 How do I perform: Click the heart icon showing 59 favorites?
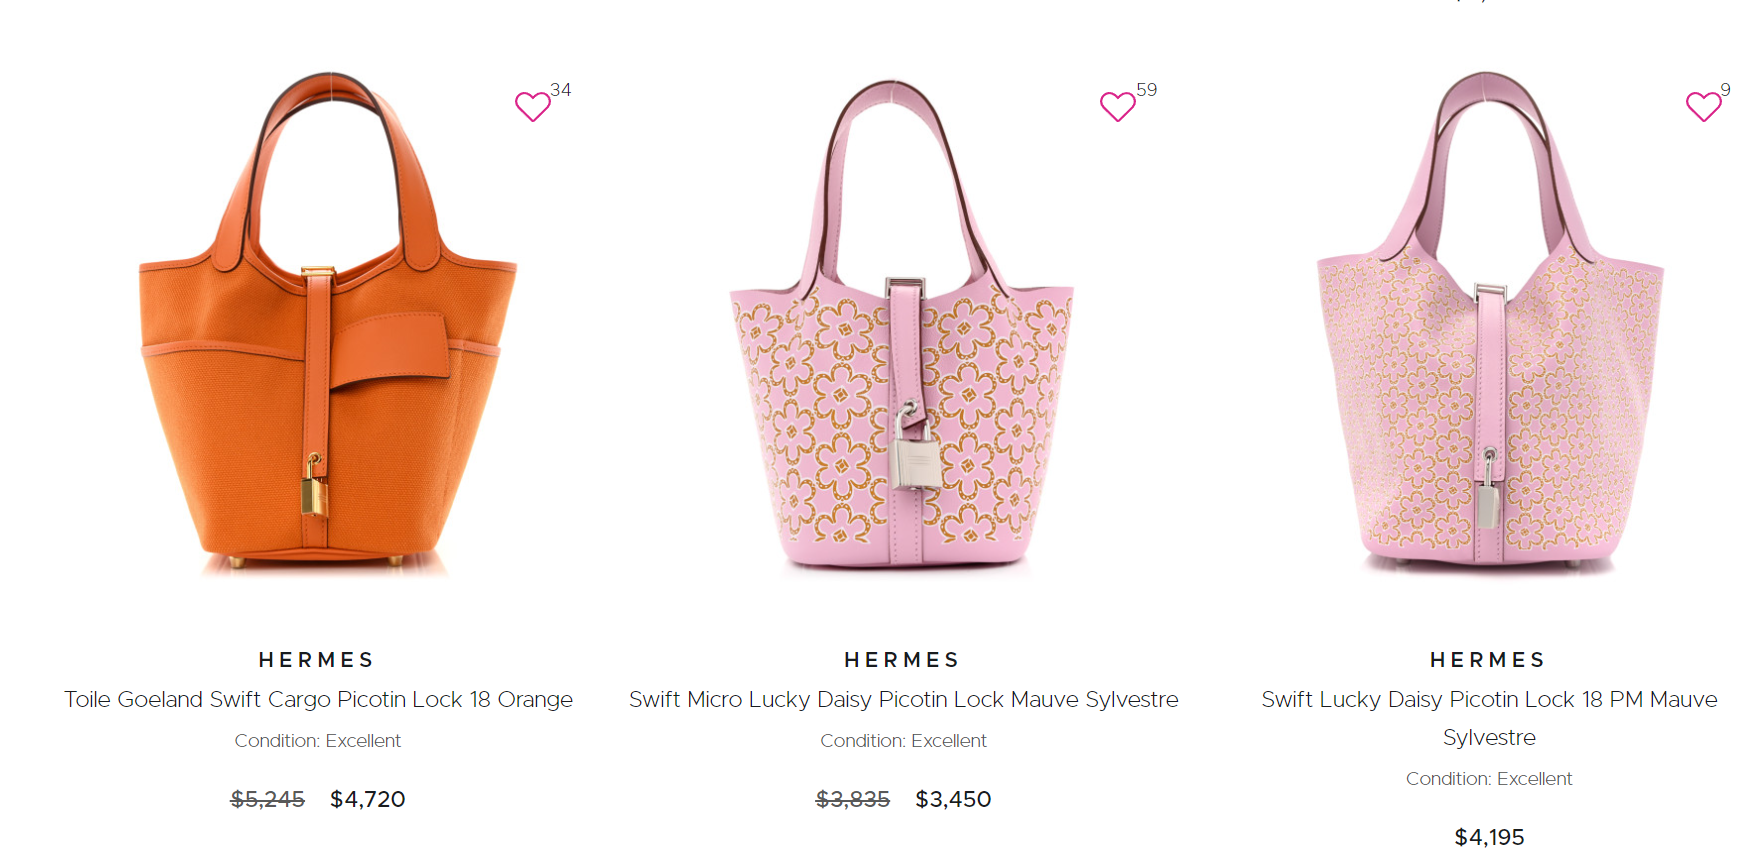click(x=1117, y=105)
